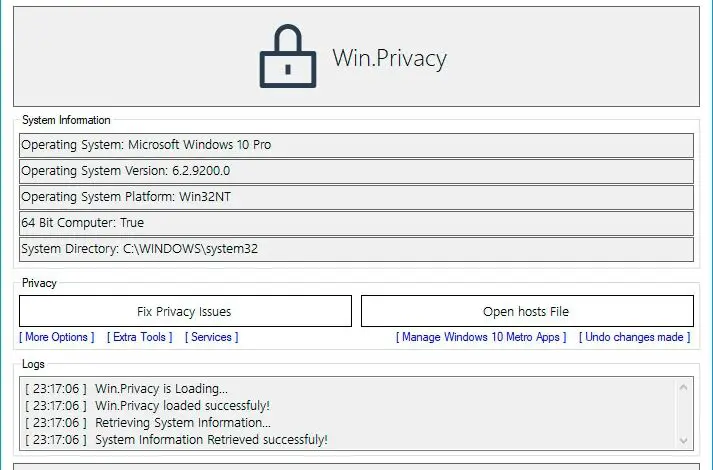Select the 'Win.Privacy is Loading...' log entry

click(161, 389)
